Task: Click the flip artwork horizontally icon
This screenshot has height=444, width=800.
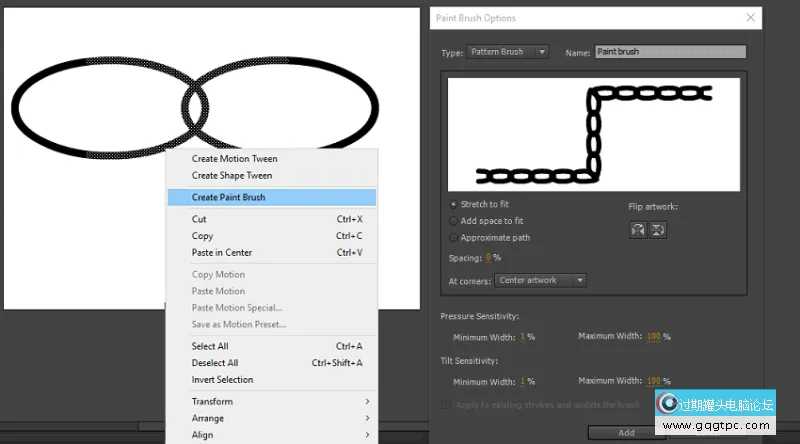Action: [x=637, y=229]
